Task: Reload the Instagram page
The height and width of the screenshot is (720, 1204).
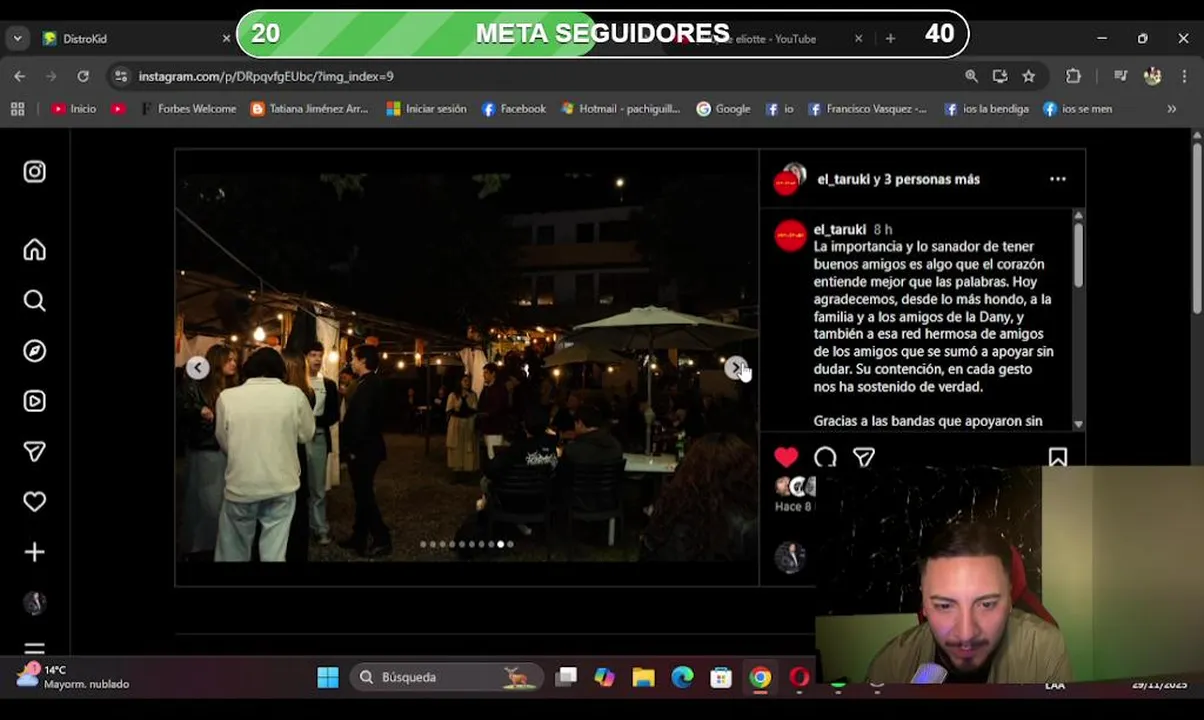Action: coord(83,76)
